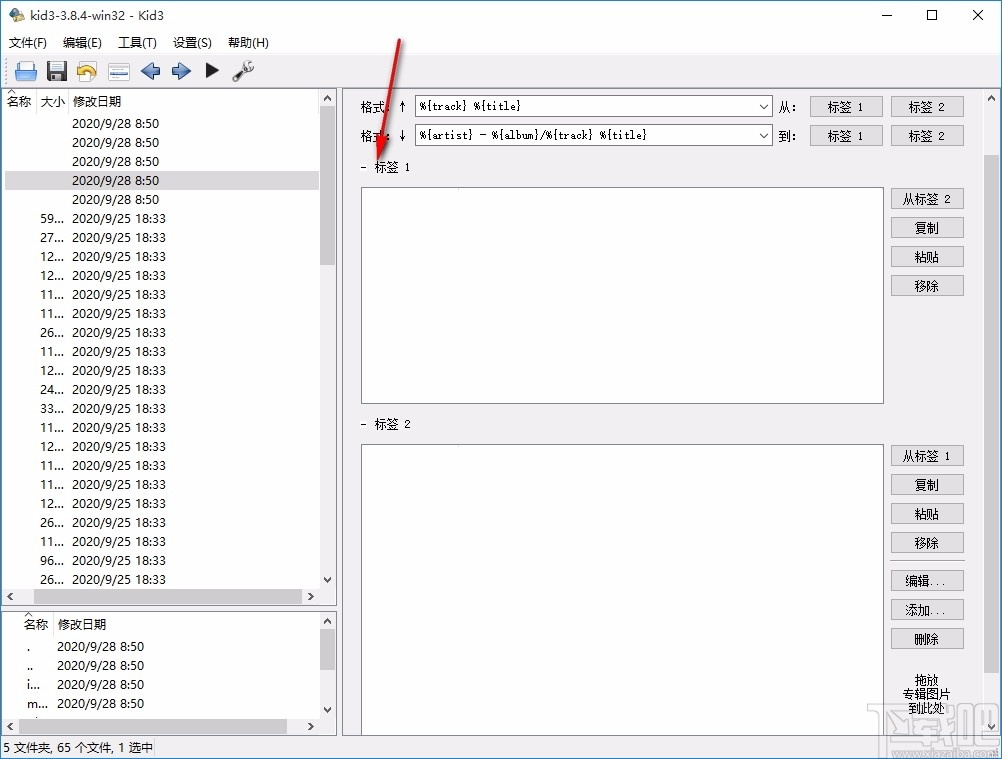Click the Save floppy disk icon
This screenshot has height=759, width=1002.
(x=57, y=71)
